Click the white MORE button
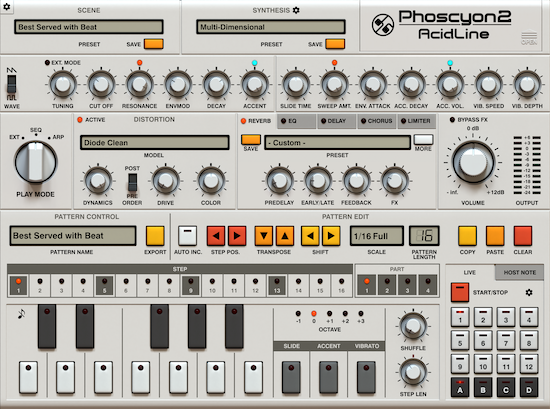Image resolution: width=550 pixels, height=409 pixels. click(x=423, y=139)
